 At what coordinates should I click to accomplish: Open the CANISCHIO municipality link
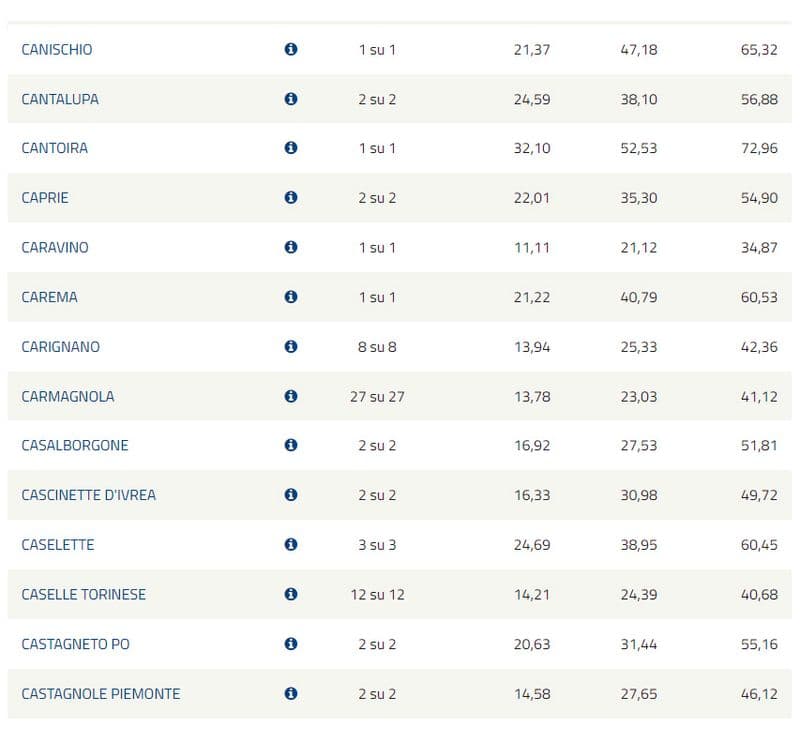[57, 49]
